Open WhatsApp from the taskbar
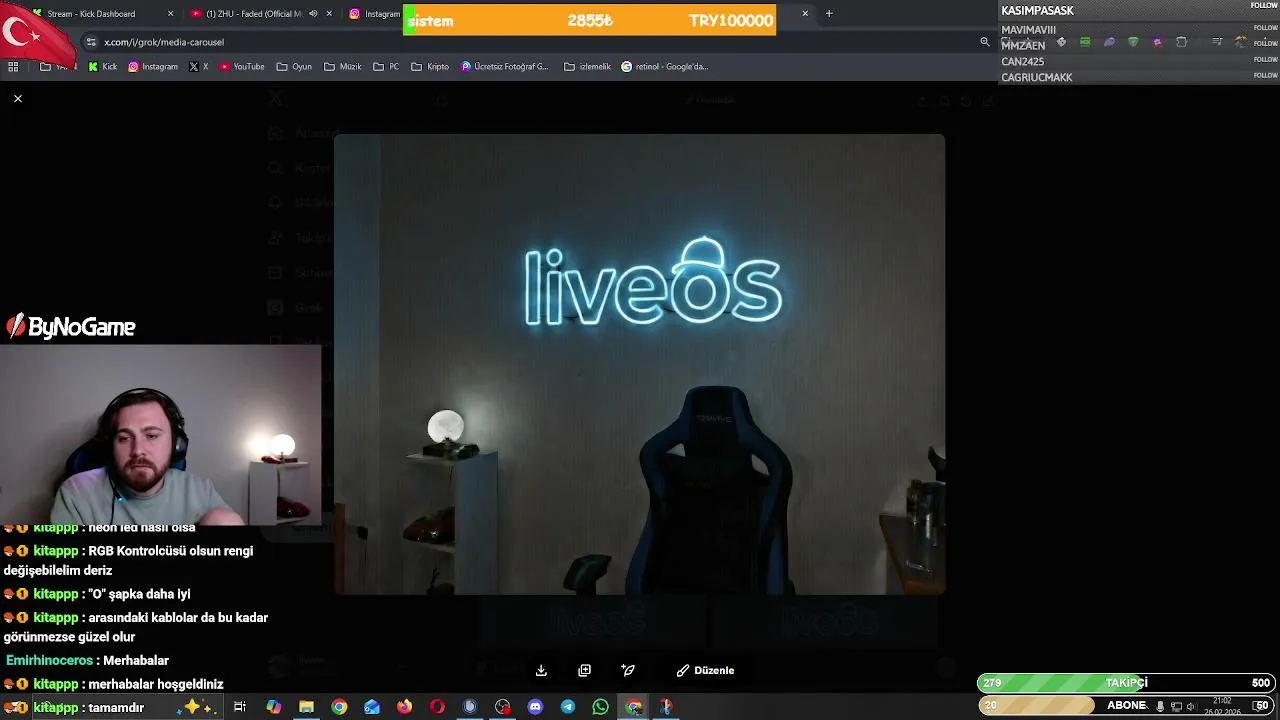This screenshot has width=1280, height=720. [600, 707]
